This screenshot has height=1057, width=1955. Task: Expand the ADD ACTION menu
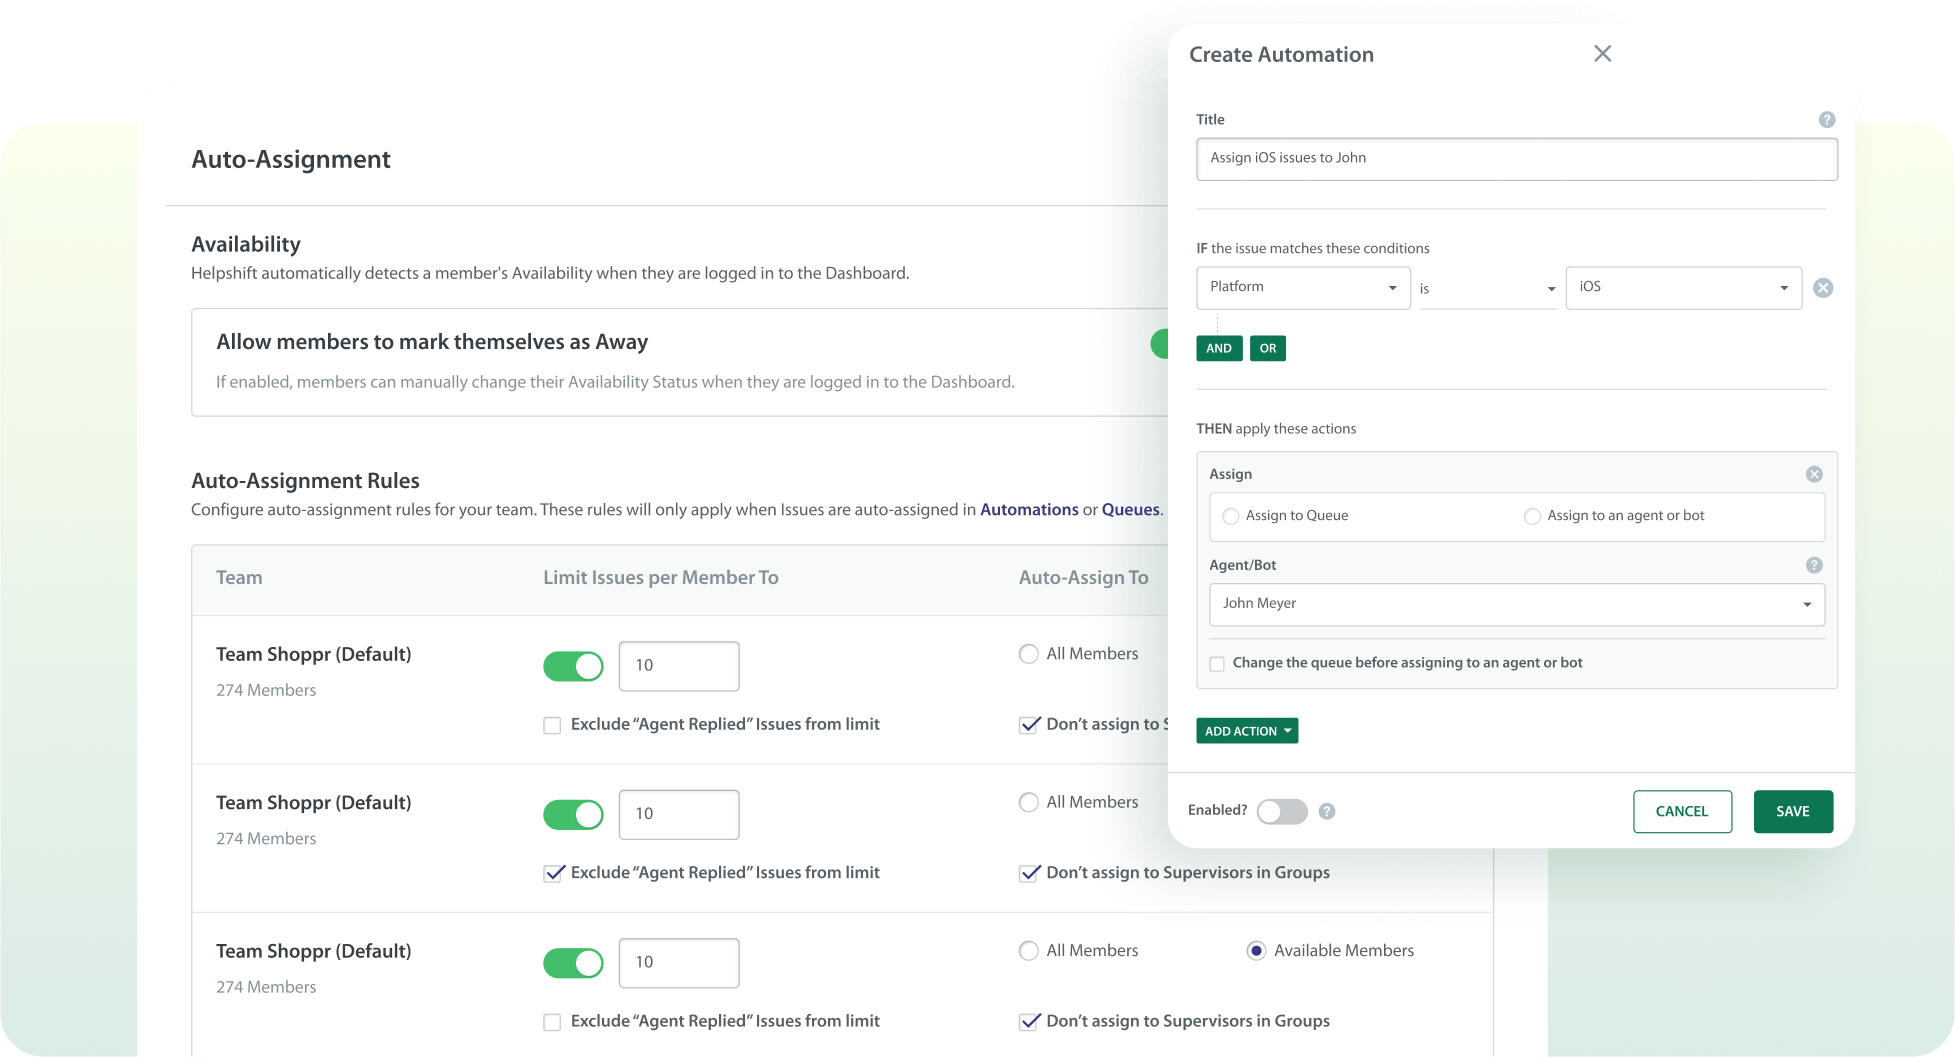[x=1246, y=730]
